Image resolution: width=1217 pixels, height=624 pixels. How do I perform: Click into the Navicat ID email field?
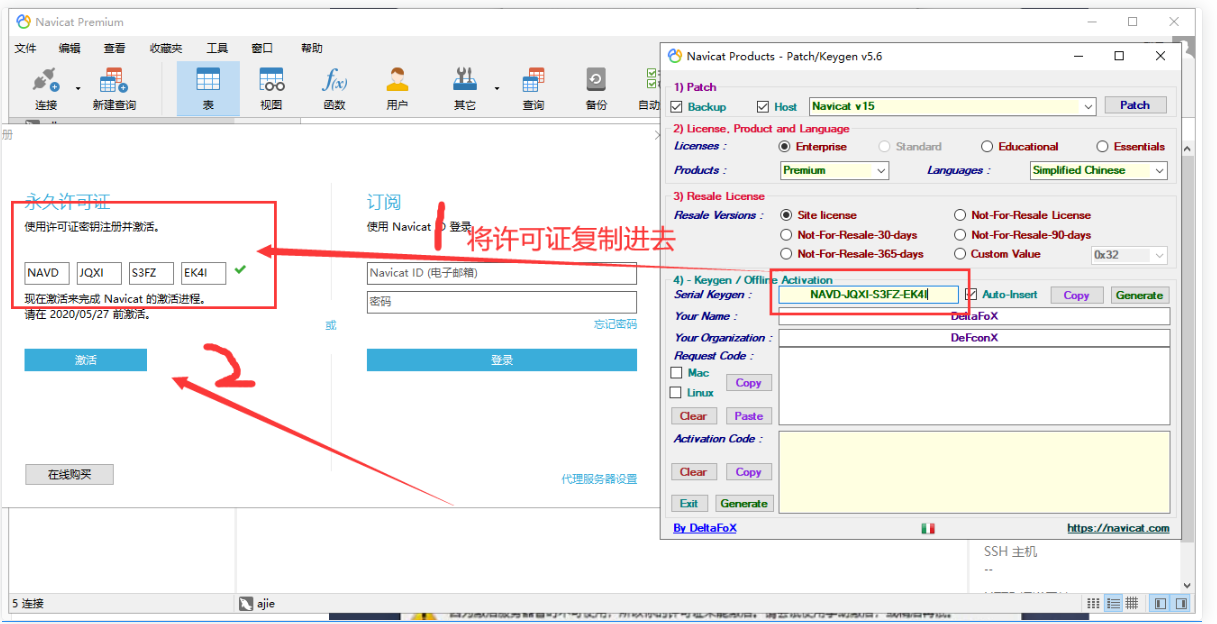click(501, 273)
